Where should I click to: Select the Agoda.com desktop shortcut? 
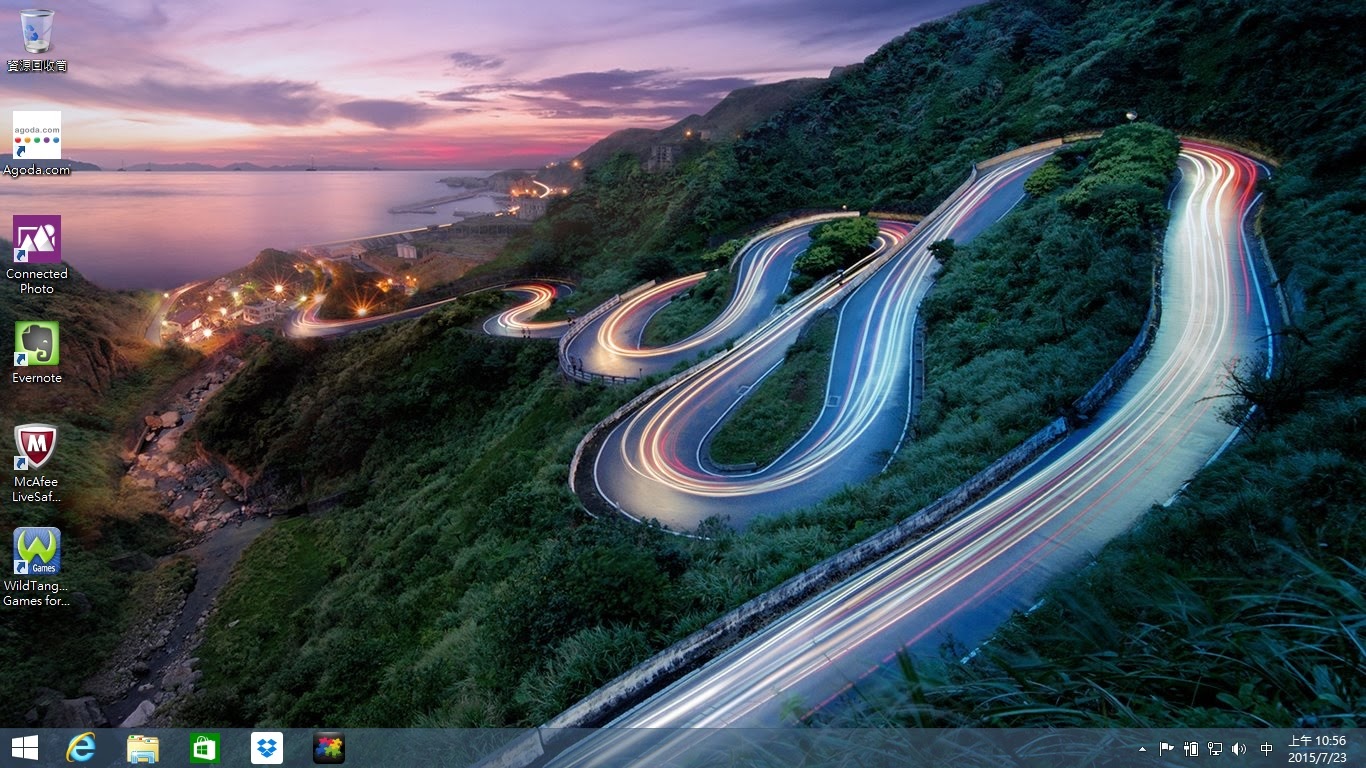[x=37, y=144]
